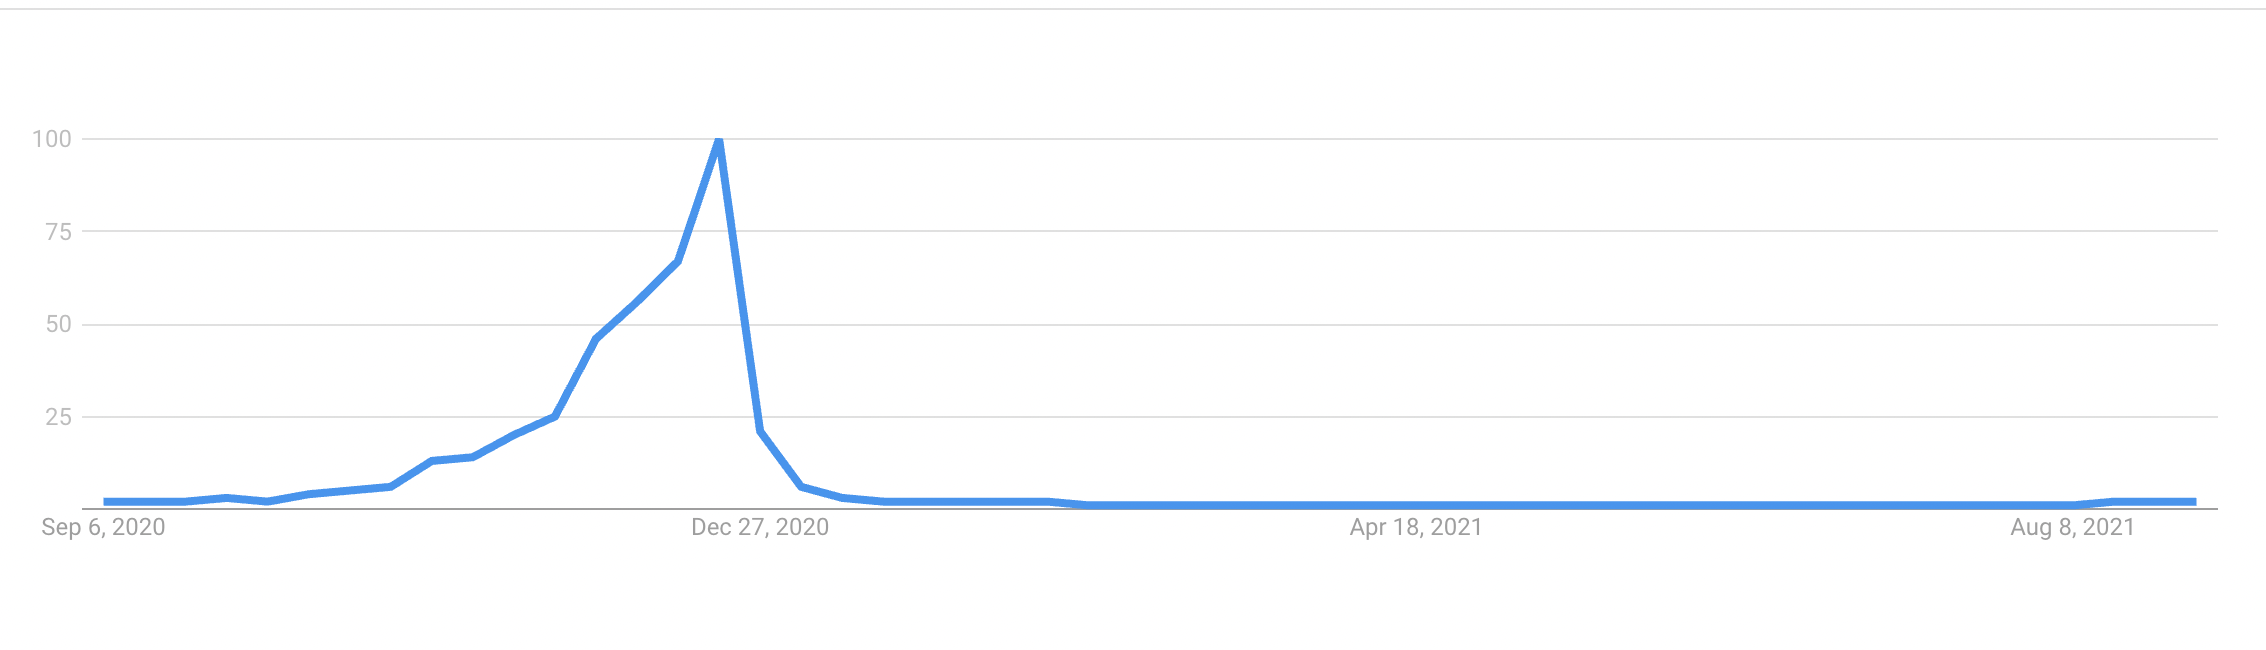This screenshot has width=2266, height=650.
Task: Click the peak of the trend line at 100
Action: (719, 141)
